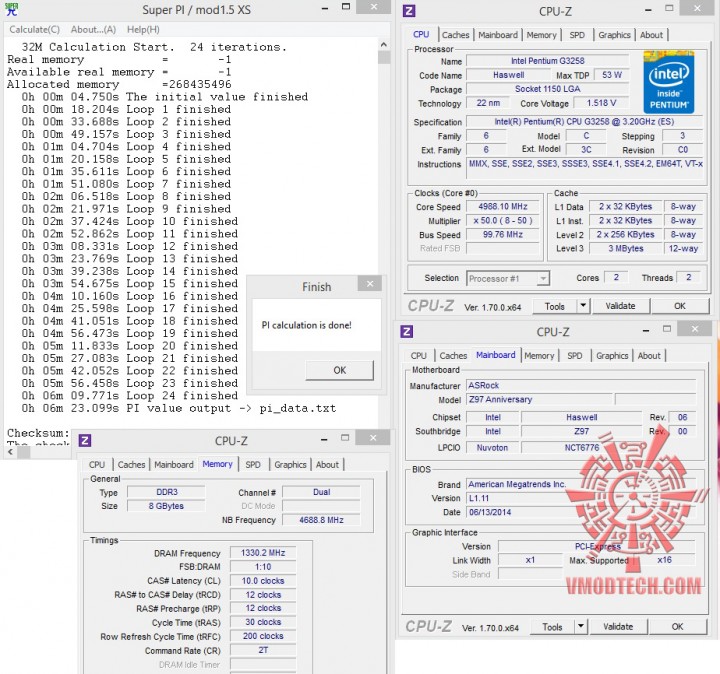This screenshot has width=720, height=674.
Task: Click Tools button in top CPU-Z window
Action: point(554,306)
